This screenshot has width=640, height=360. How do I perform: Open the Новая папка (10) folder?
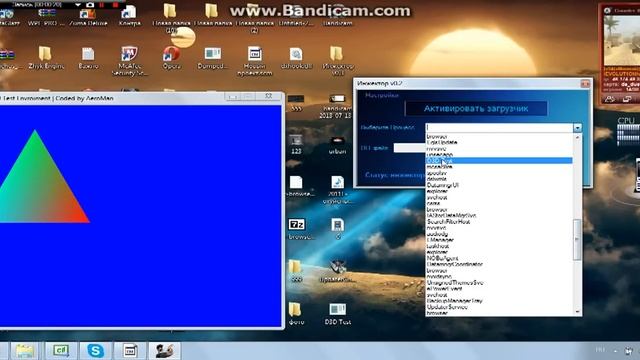pos(171,18)
